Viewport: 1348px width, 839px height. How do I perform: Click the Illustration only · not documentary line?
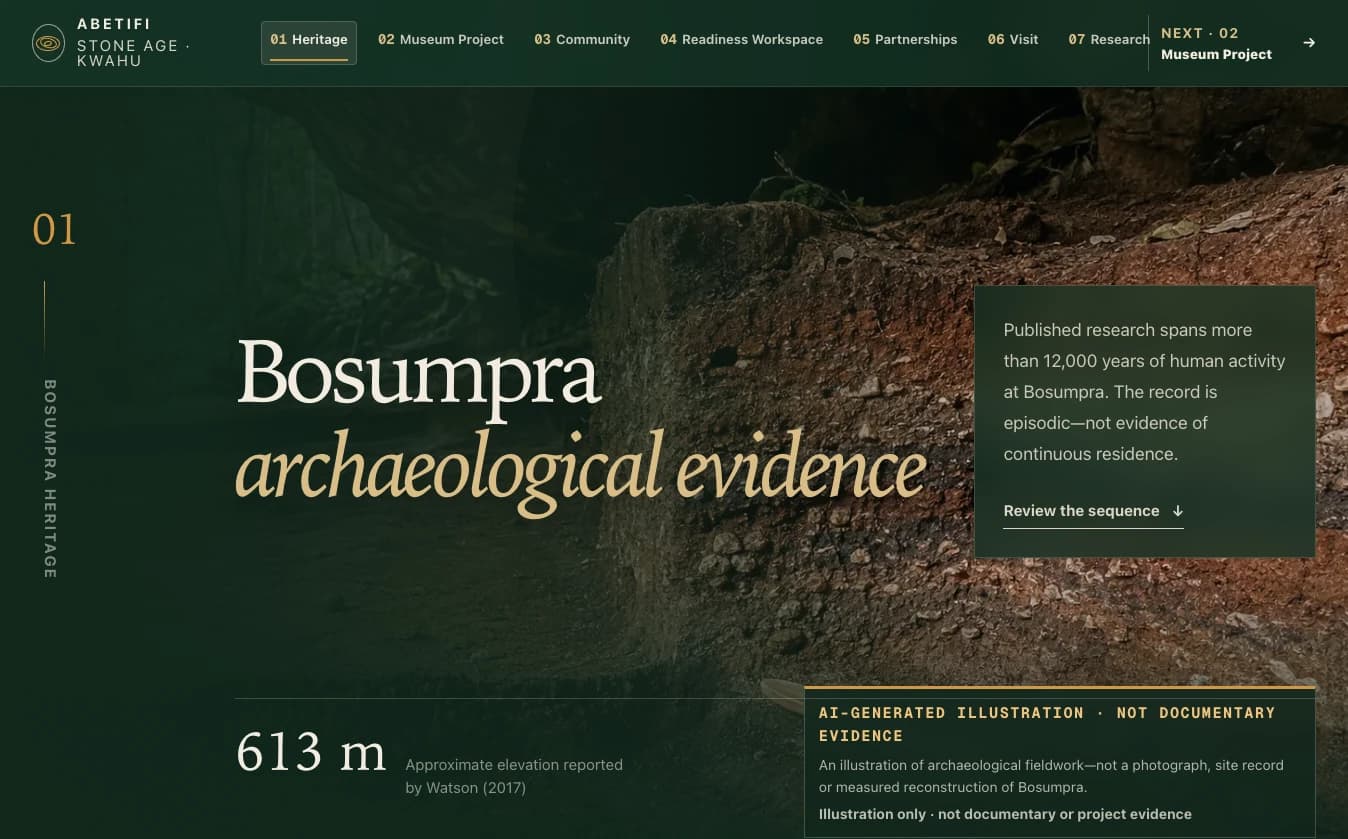pos(1005,814)
